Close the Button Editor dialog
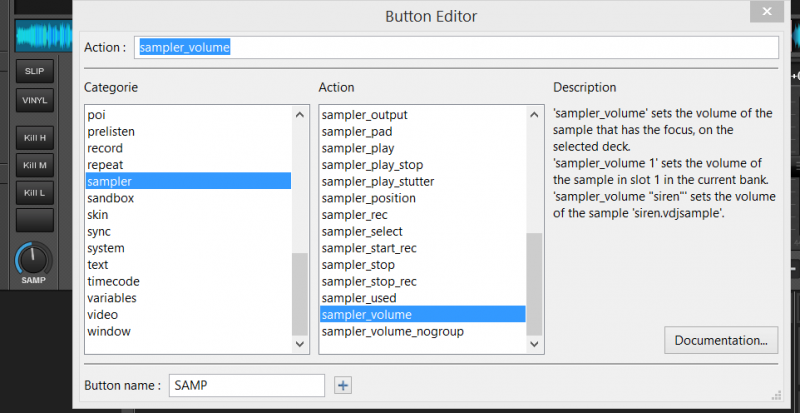The height and width of the screenshot is (413, 800). click(766, 12)
